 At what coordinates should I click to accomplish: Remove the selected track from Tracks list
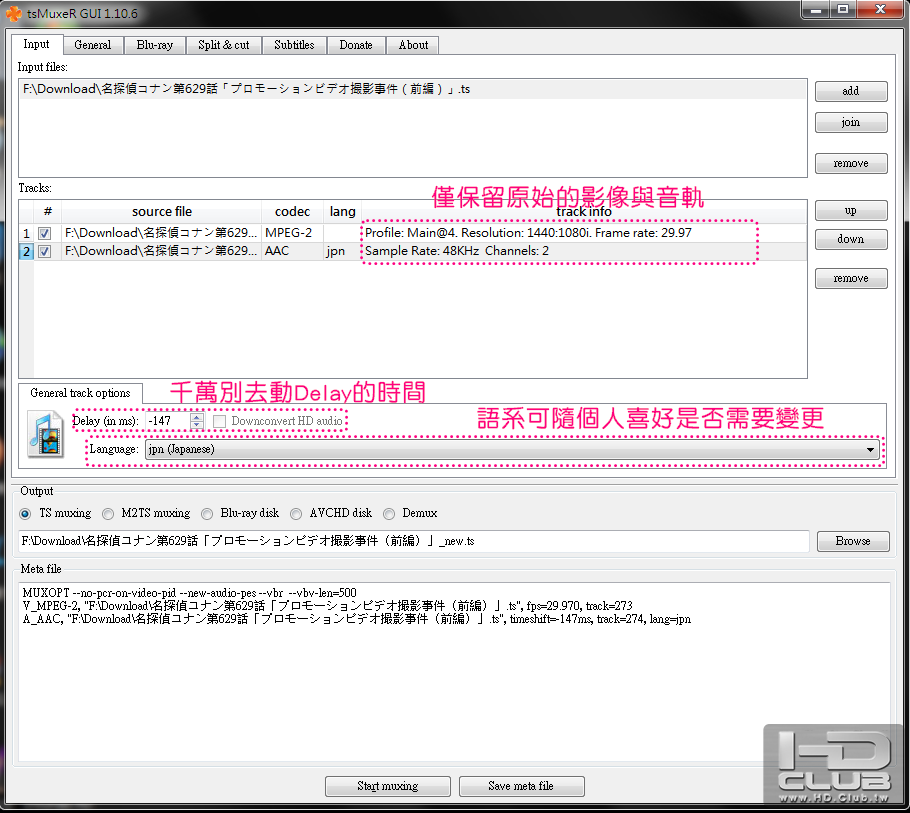pyautogui.click(x=851, y=279)
